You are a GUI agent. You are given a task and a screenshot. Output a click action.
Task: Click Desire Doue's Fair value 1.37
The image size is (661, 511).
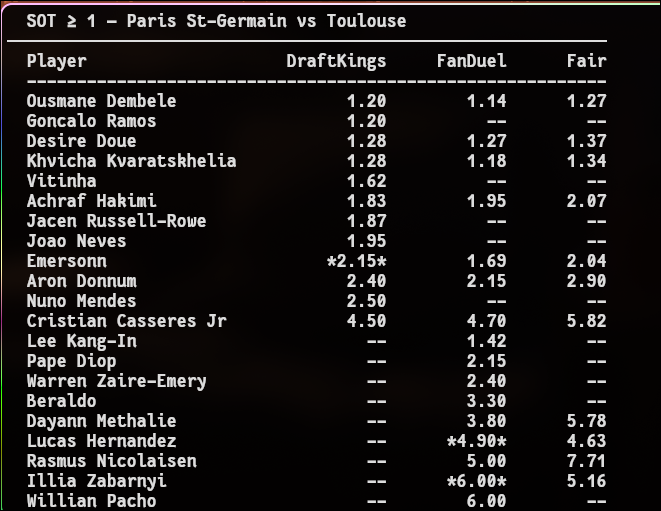coord(586,141)
